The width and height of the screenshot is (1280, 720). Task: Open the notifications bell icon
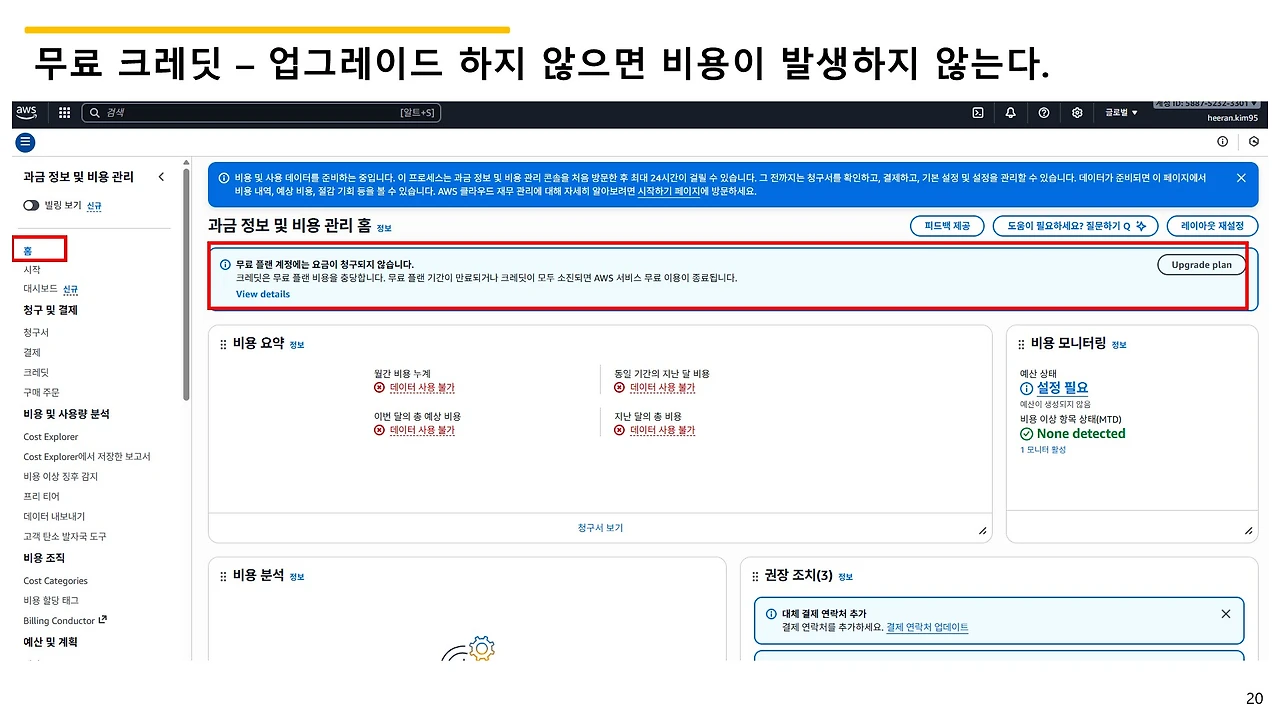click(1010, 112)
